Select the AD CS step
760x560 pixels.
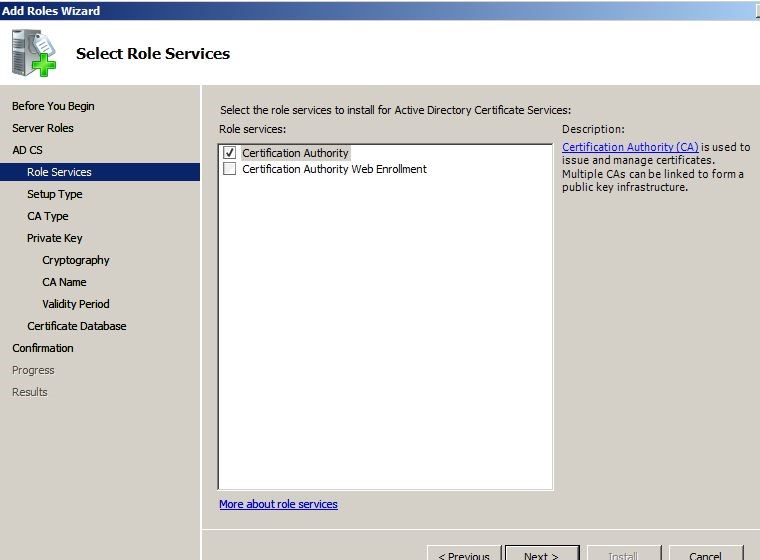click(x=27, y=150)
